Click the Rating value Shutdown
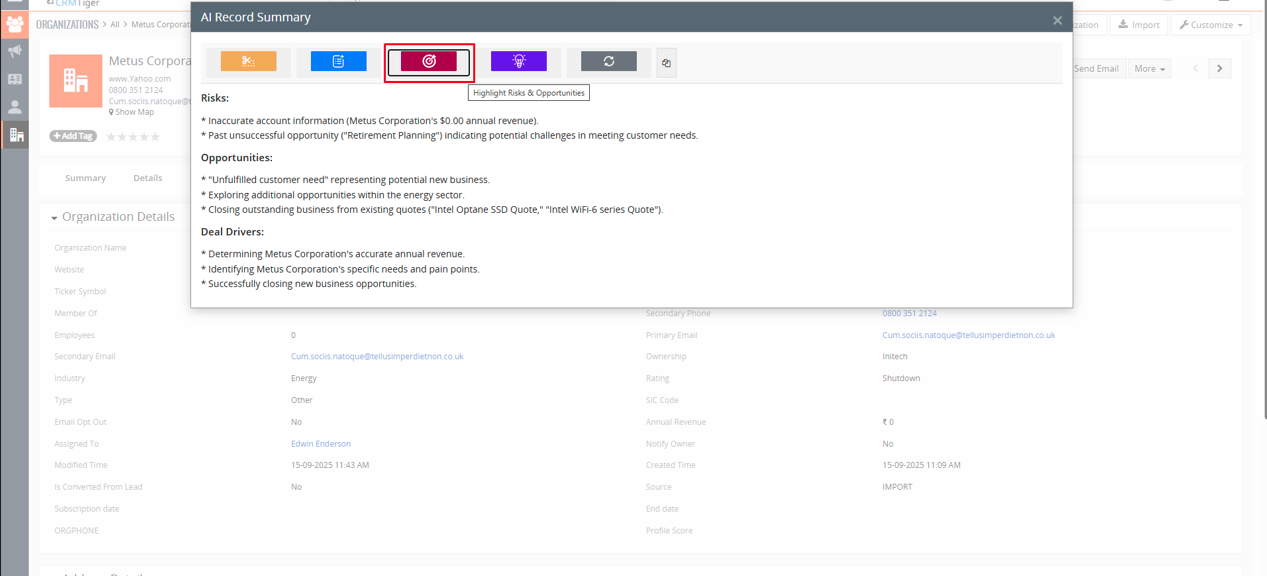The width and height of the screenshot is (1267, 576). pos(901,378)
